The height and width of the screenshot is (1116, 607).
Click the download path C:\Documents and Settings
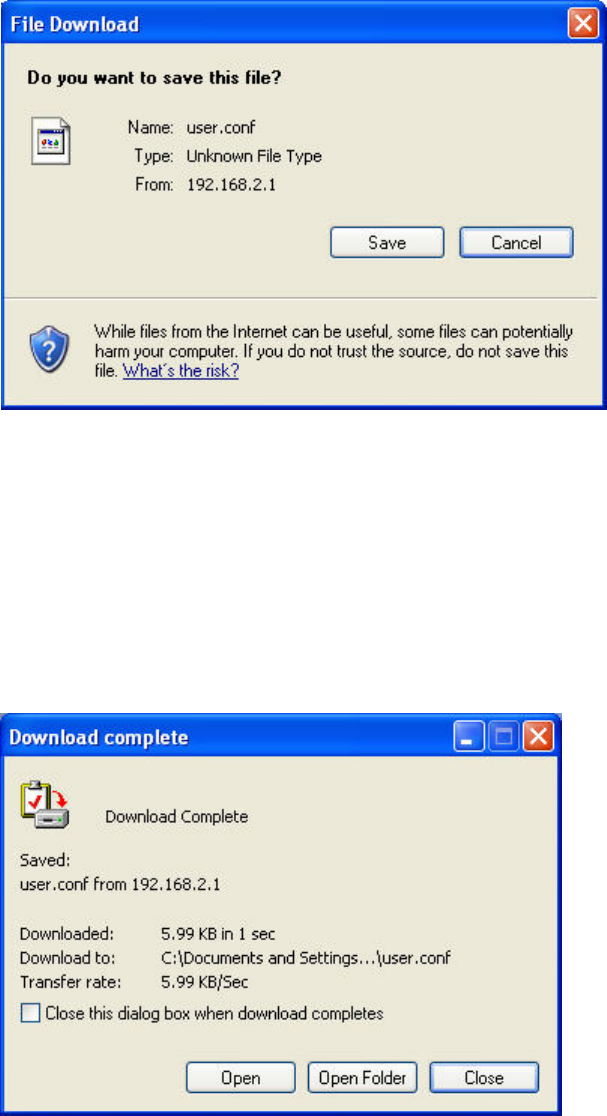click(x=306, y=958)
